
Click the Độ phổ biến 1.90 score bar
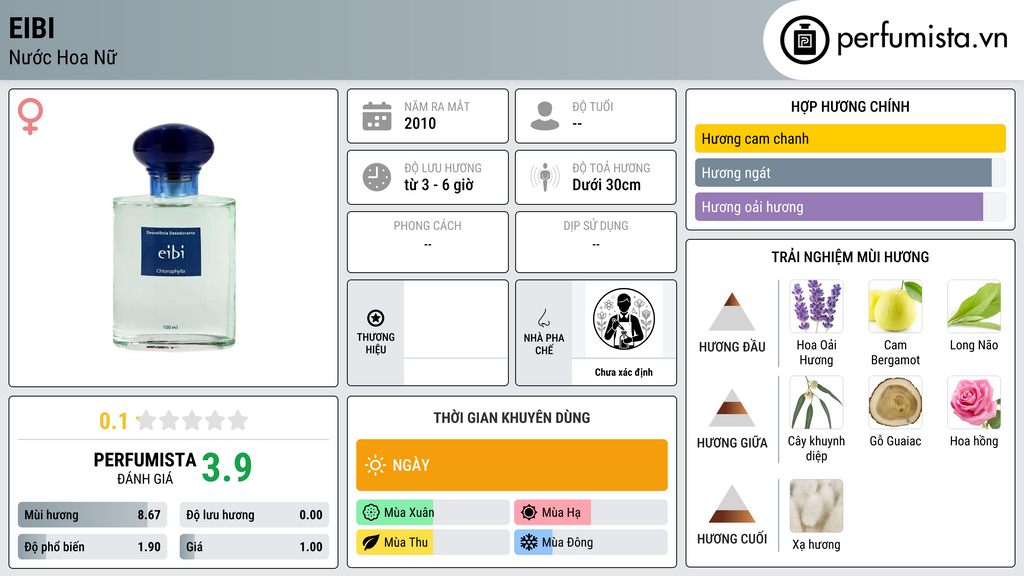click(x=92, y=547)
